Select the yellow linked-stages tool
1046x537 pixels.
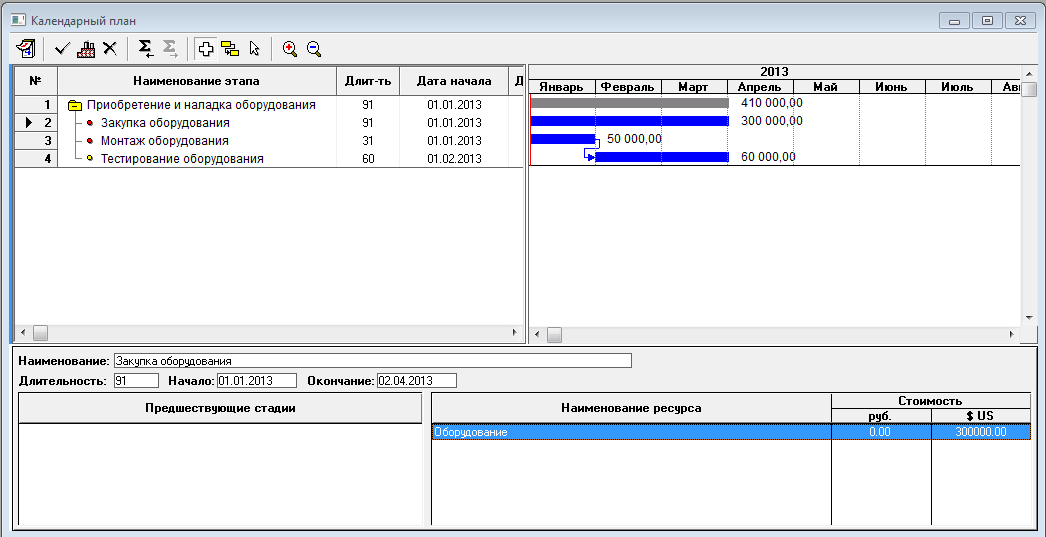coord(230,49)
